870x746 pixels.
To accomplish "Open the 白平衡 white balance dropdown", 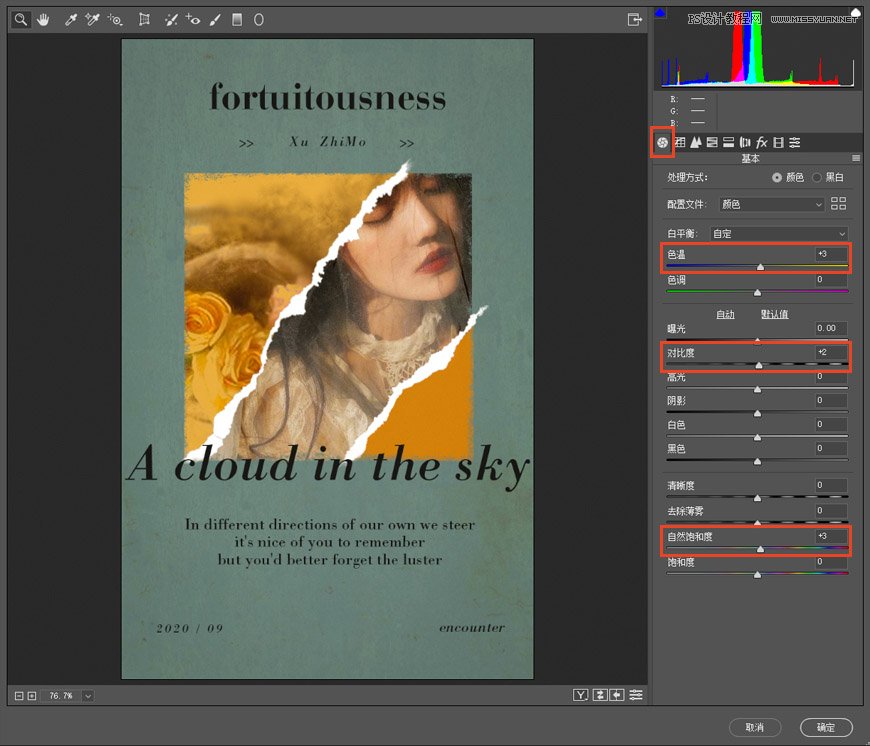I will tap(779, 233).
